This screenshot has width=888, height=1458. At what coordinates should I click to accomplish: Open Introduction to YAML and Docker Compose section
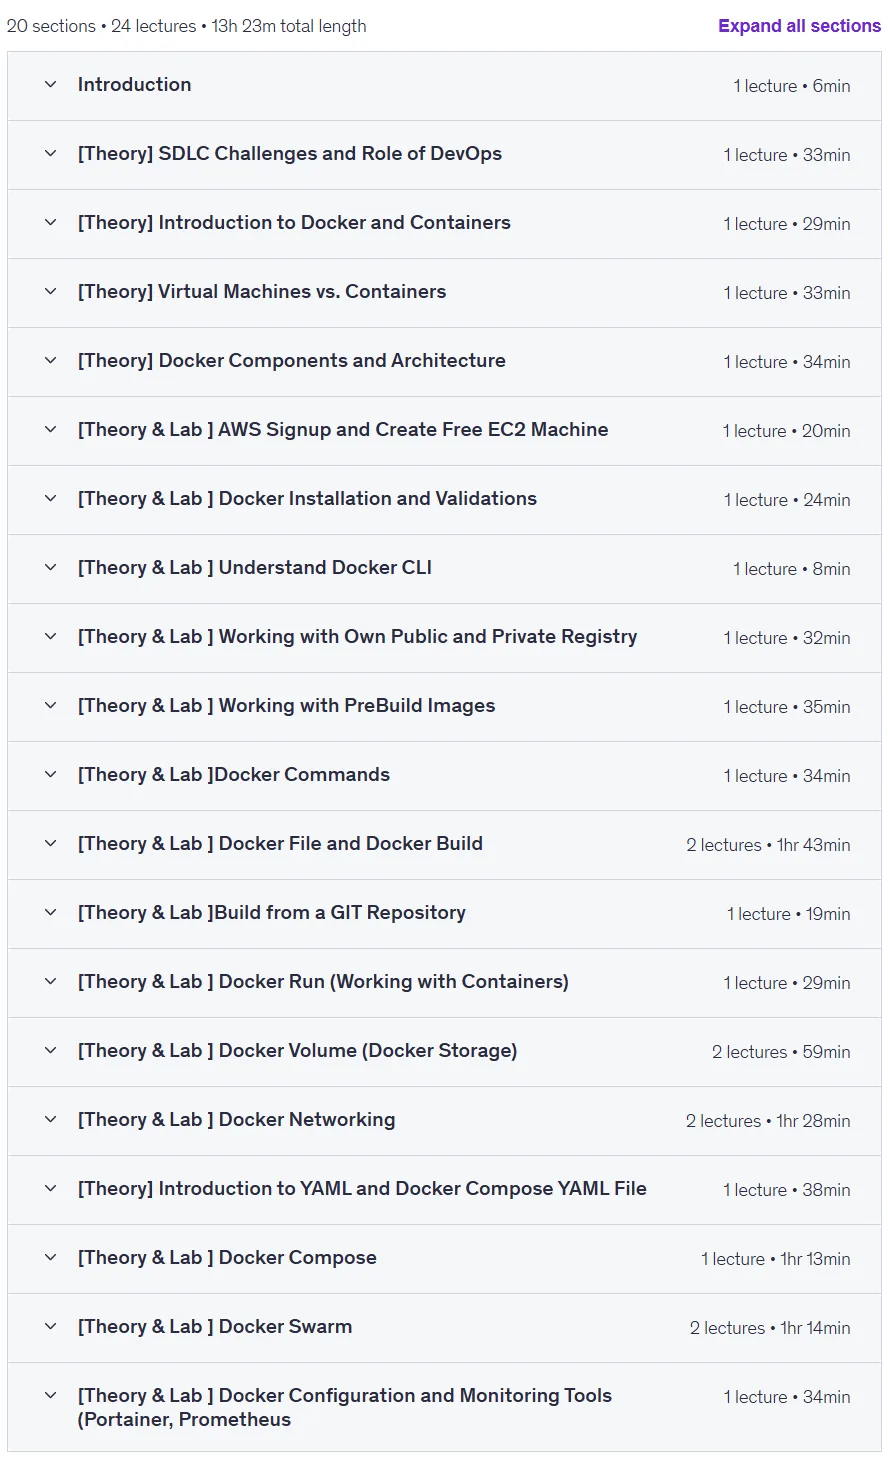click(444, 1190)
